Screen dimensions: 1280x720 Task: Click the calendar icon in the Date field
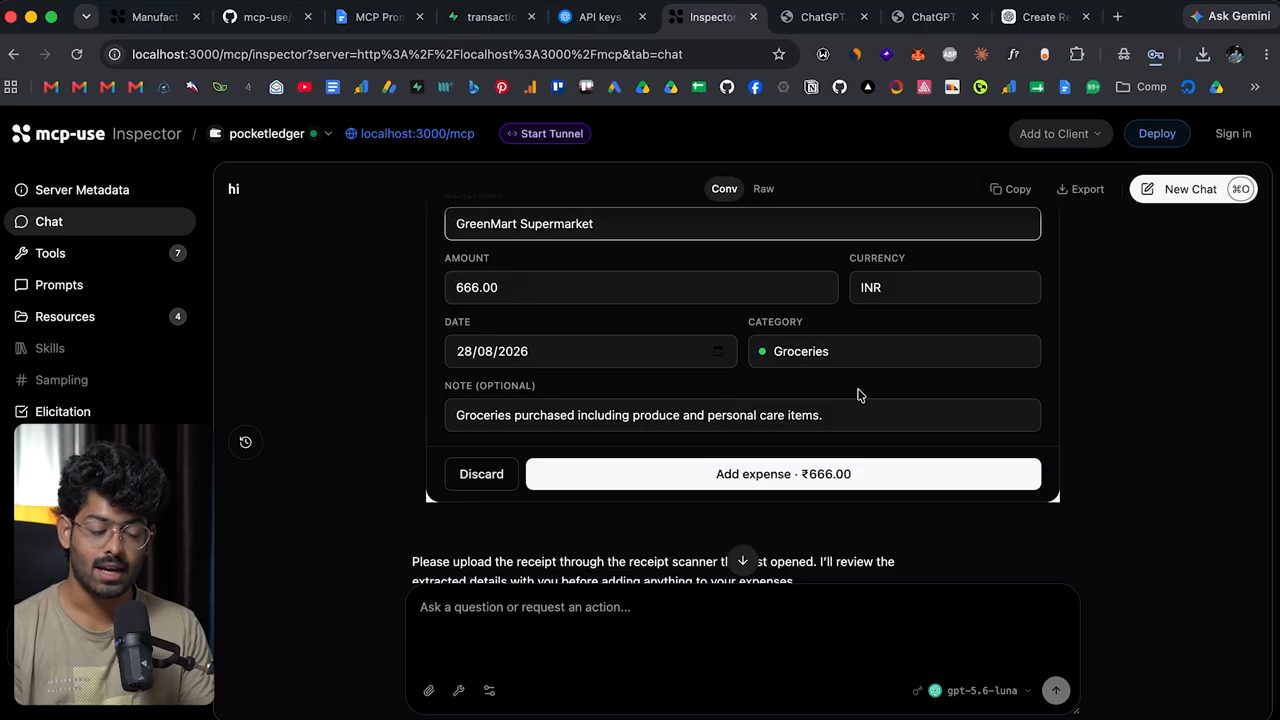(x=718, y=351)
